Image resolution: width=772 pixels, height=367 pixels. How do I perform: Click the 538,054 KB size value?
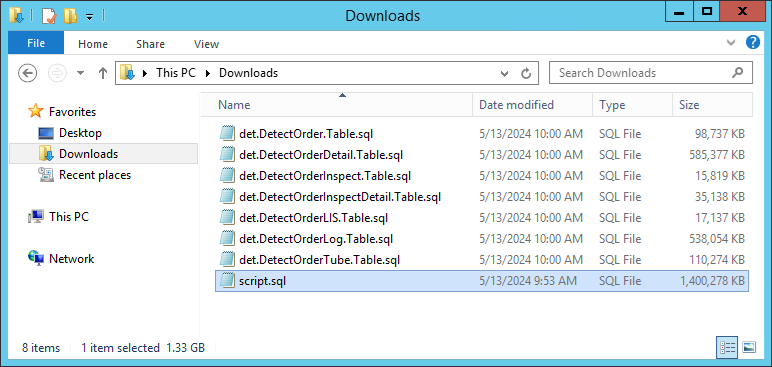pos(717,239)
